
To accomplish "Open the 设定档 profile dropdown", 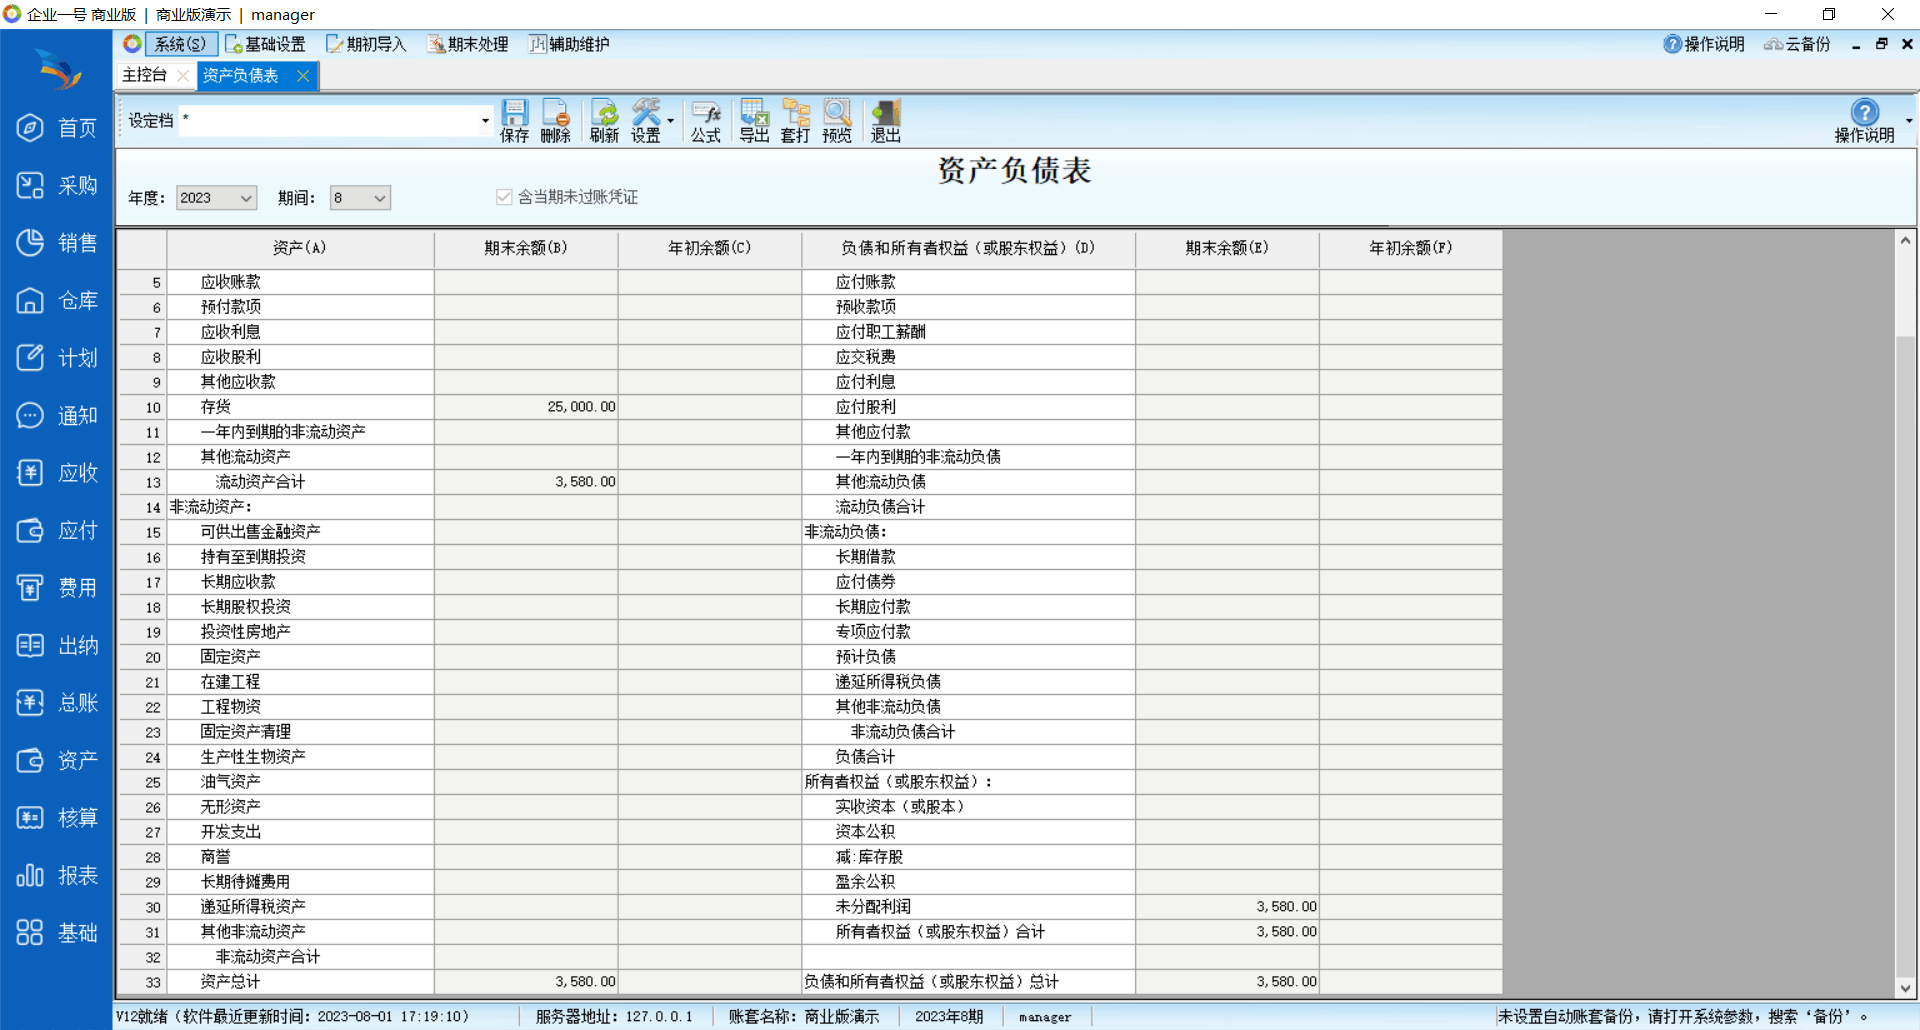I will pyautogui.click(x=485, y=121).
